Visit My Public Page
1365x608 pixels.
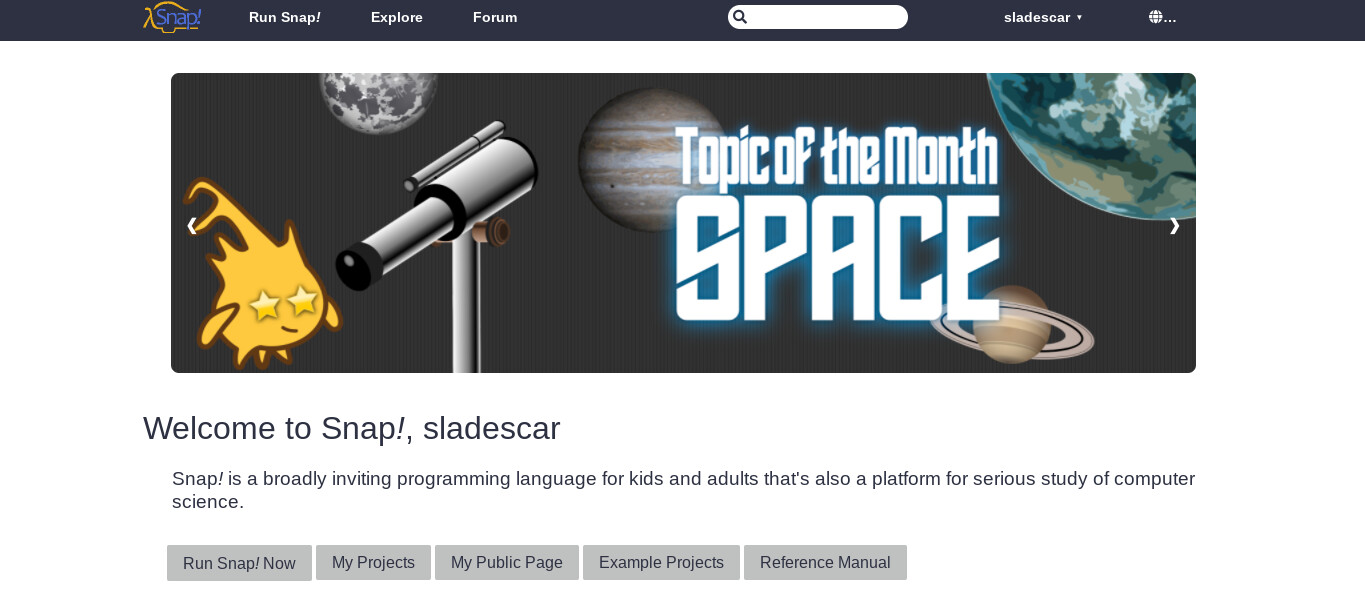coord(506,562)
